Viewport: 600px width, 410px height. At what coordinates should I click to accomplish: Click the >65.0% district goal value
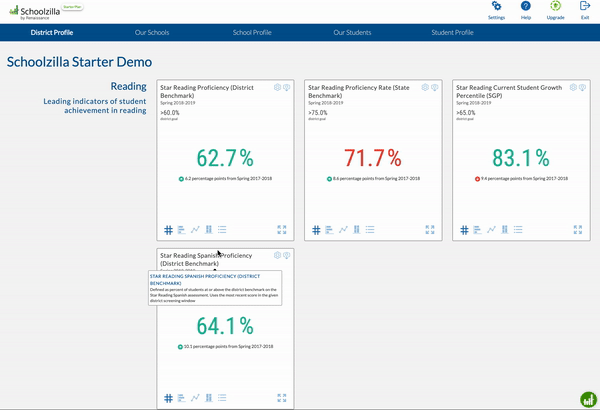click(x=466, y=113)
